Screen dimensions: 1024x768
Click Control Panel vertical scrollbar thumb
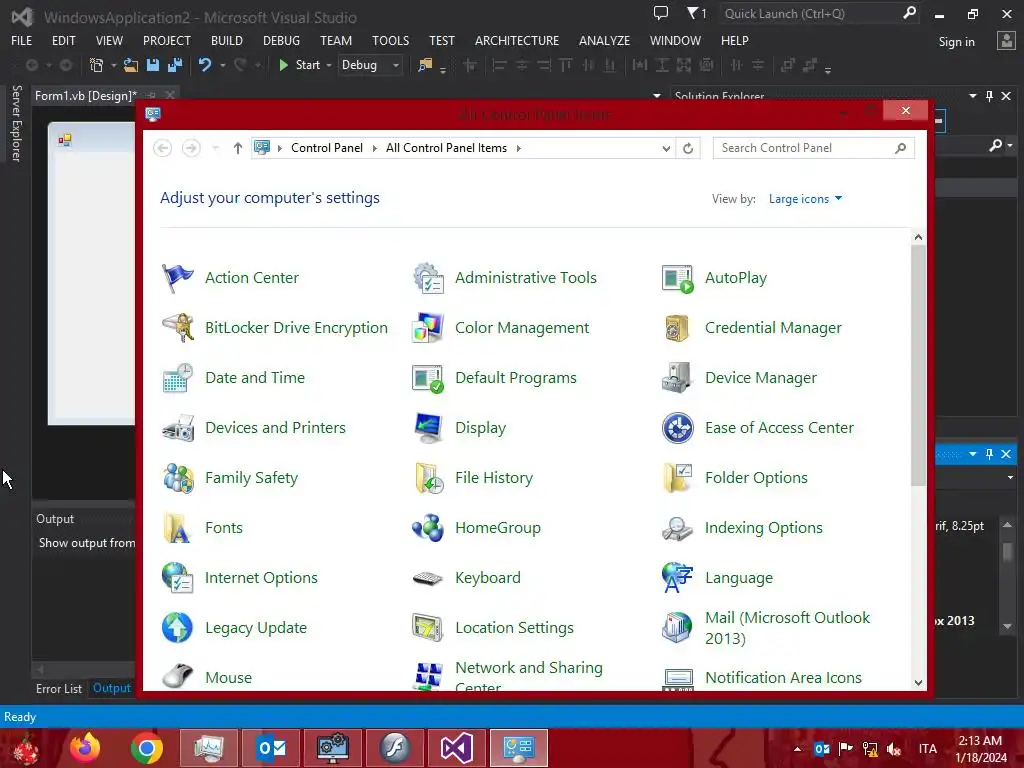point(918,366)
